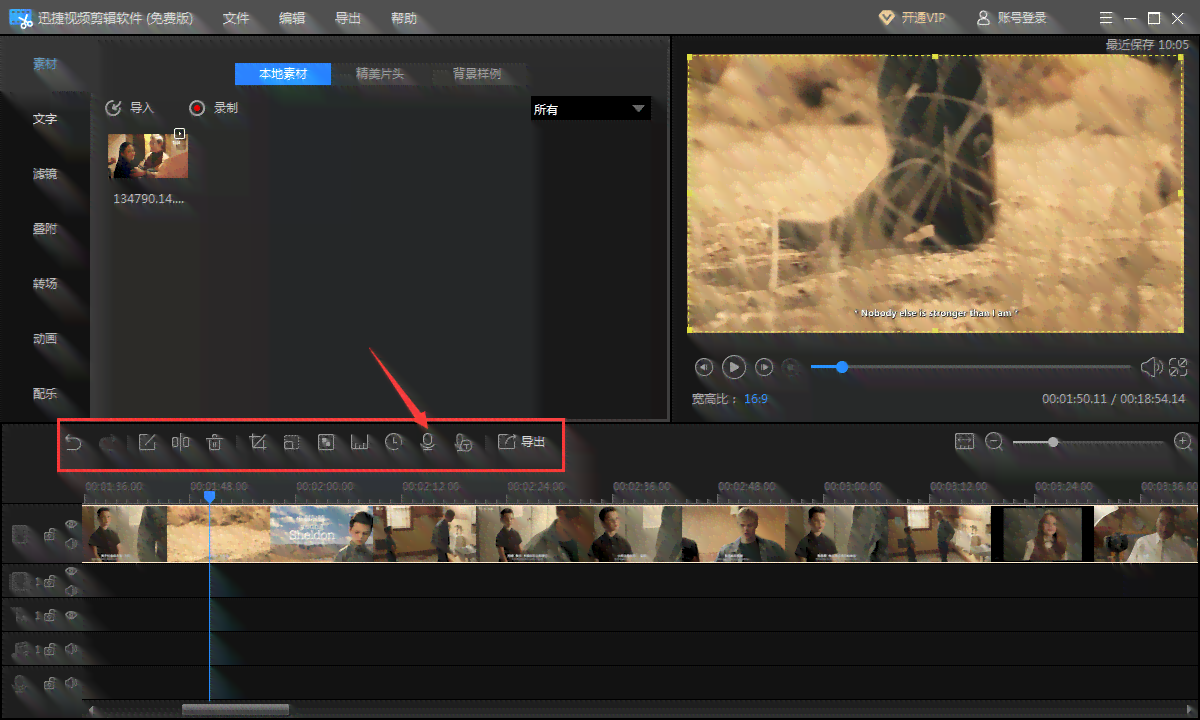The image size is (1200, 720).
Task: Open the 导出 menu in menu bar
Action: (348, 18)
